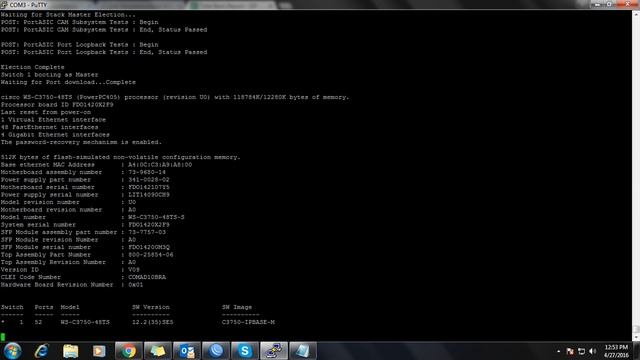Click CLEI Code Number value COMAD10BRA
Screen dimensions: 640x360
tap(147, 277)
